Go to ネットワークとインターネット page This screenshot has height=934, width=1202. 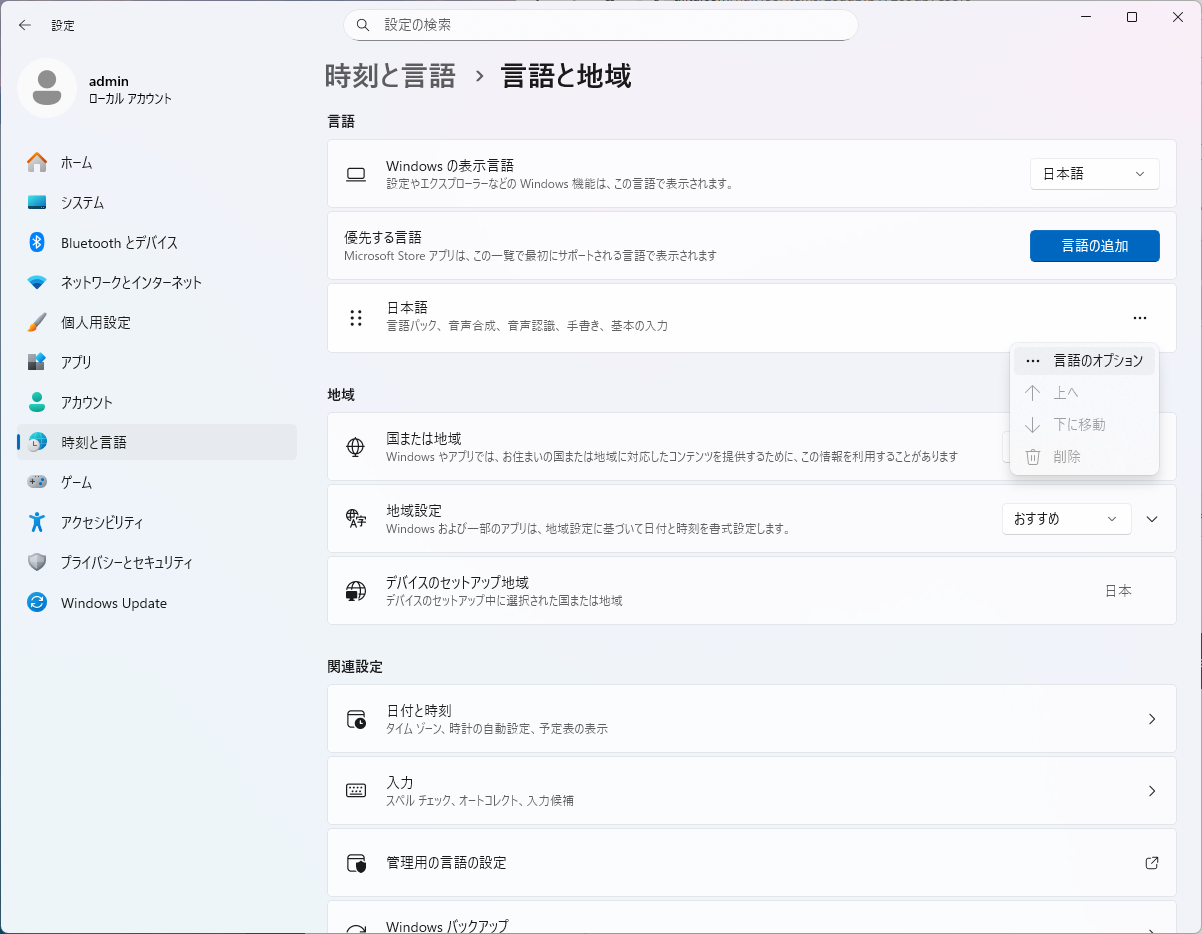point(130,282)
